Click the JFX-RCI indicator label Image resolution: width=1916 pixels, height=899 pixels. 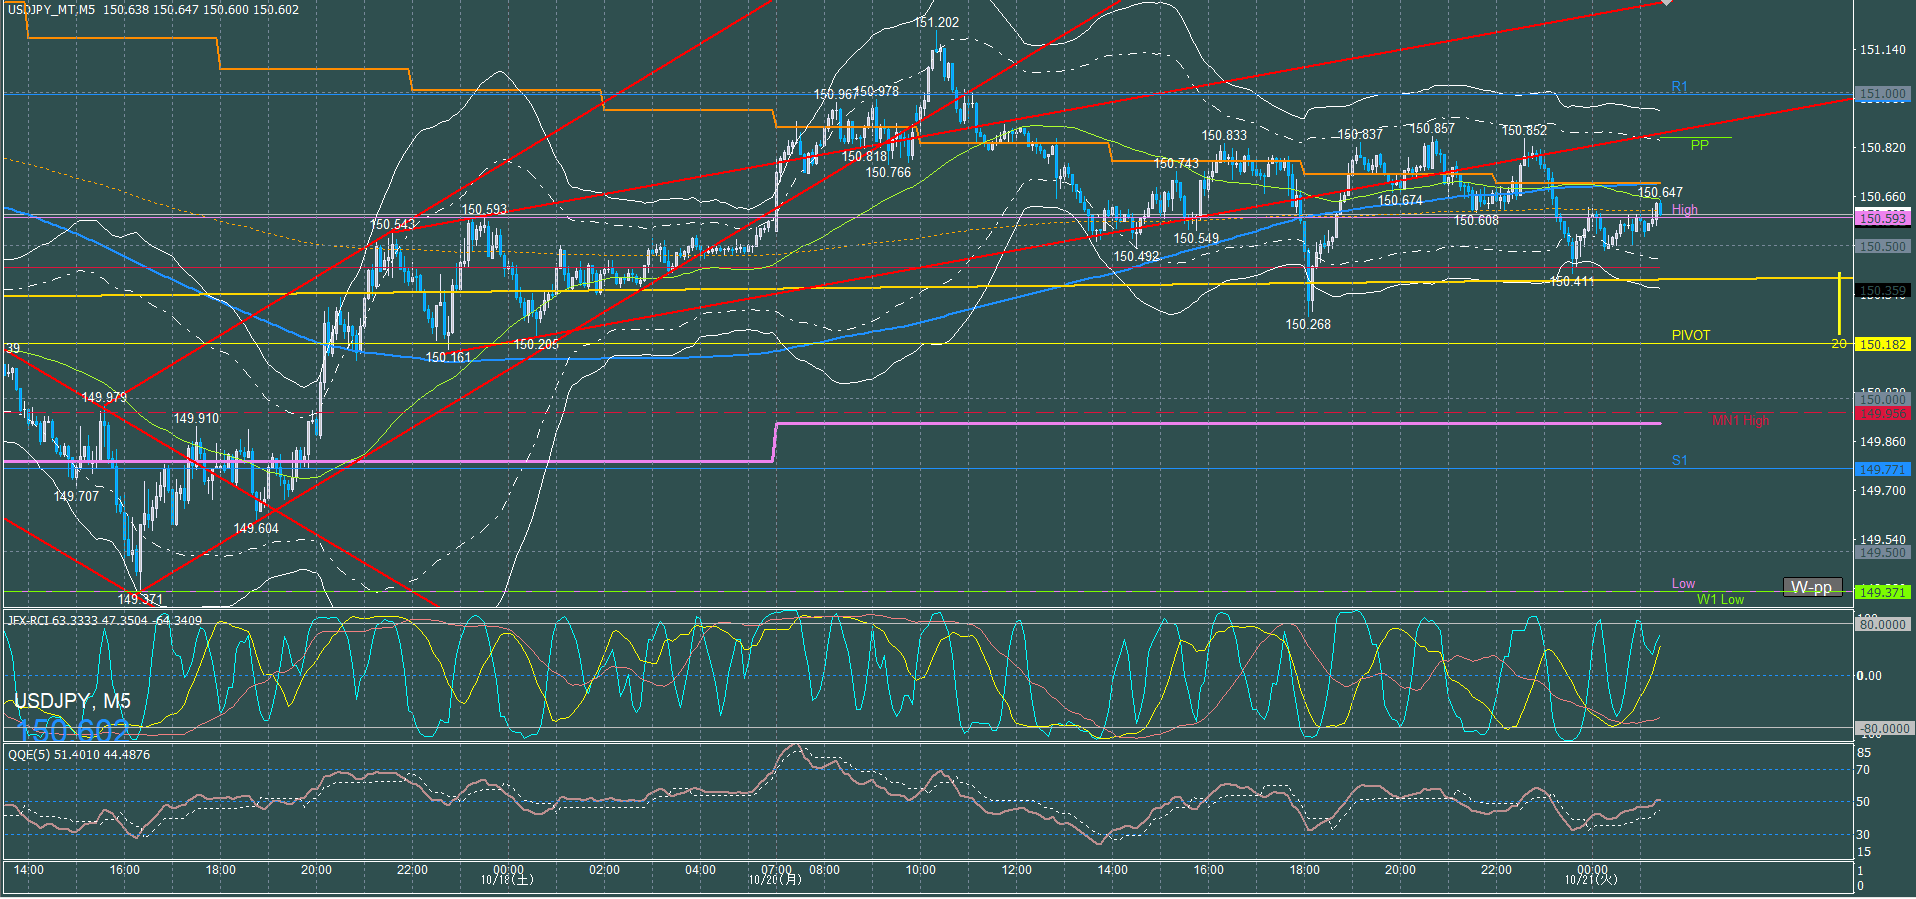point(104,621)
